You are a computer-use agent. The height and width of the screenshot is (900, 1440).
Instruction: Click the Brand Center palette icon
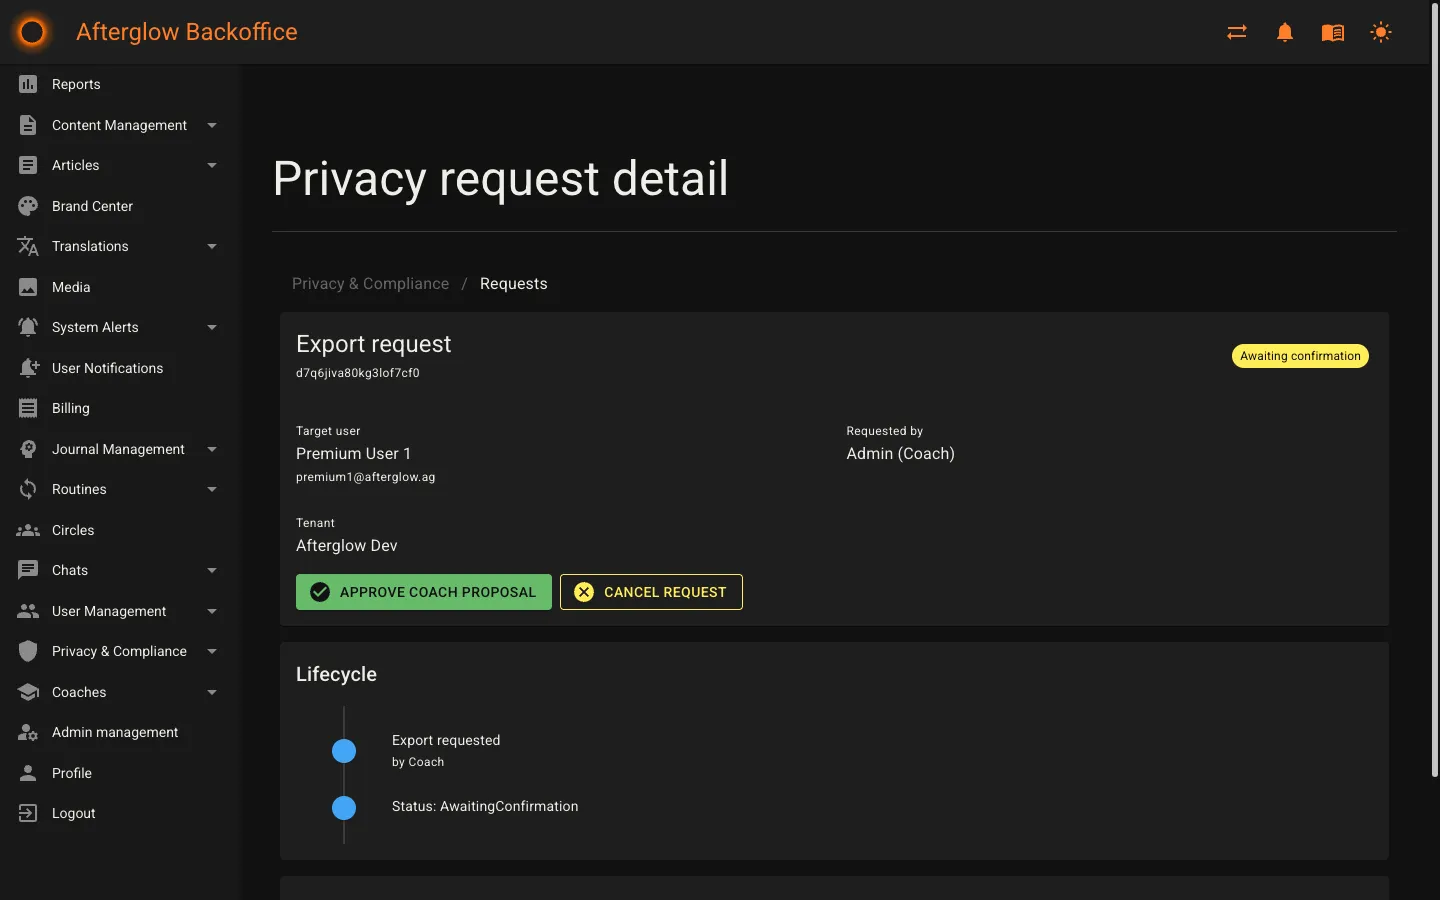(x=28, y=206)
